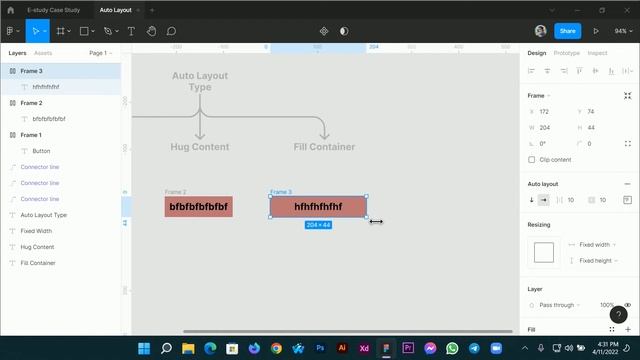Open Frame tool dropdown arrow
Viewport: 640px width, 360px height.
coord(69,31)
